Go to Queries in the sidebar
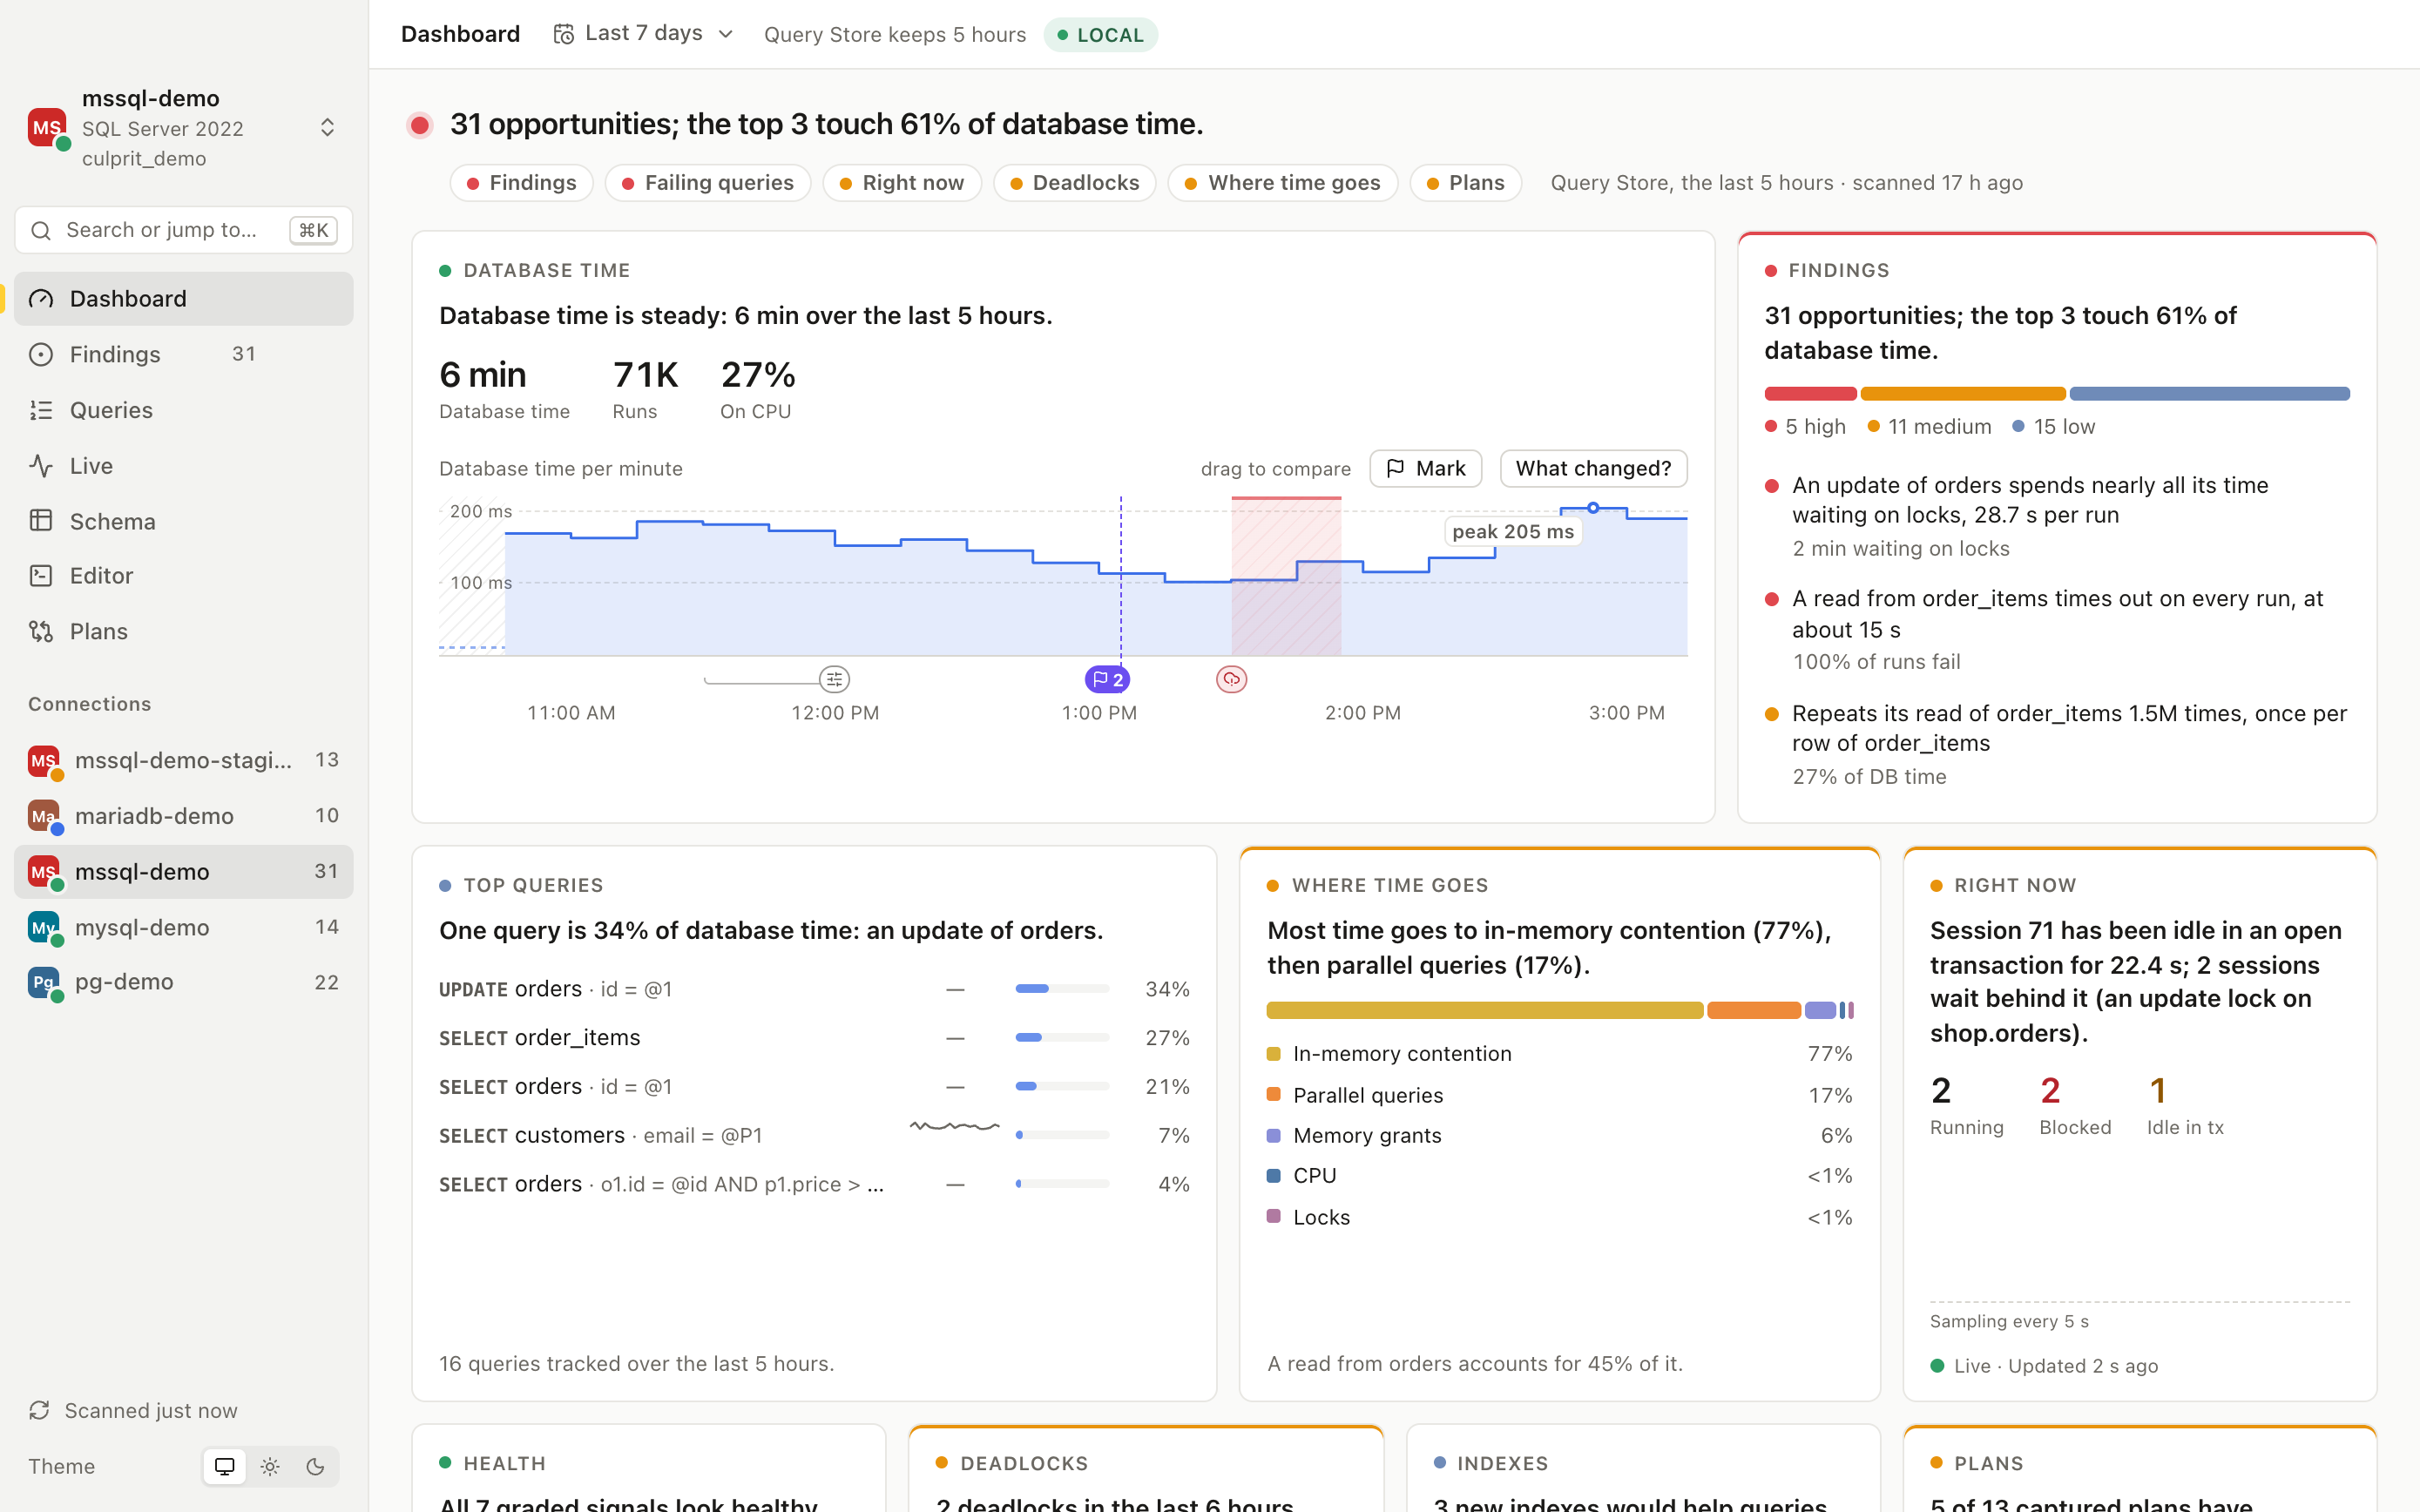Screen dimensions: 2420x1512 183,410
